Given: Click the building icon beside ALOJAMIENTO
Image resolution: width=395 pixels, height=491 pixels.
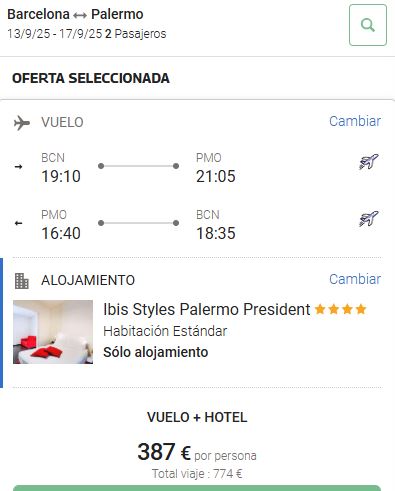Looking at the screenshot, I should point(22,281).
